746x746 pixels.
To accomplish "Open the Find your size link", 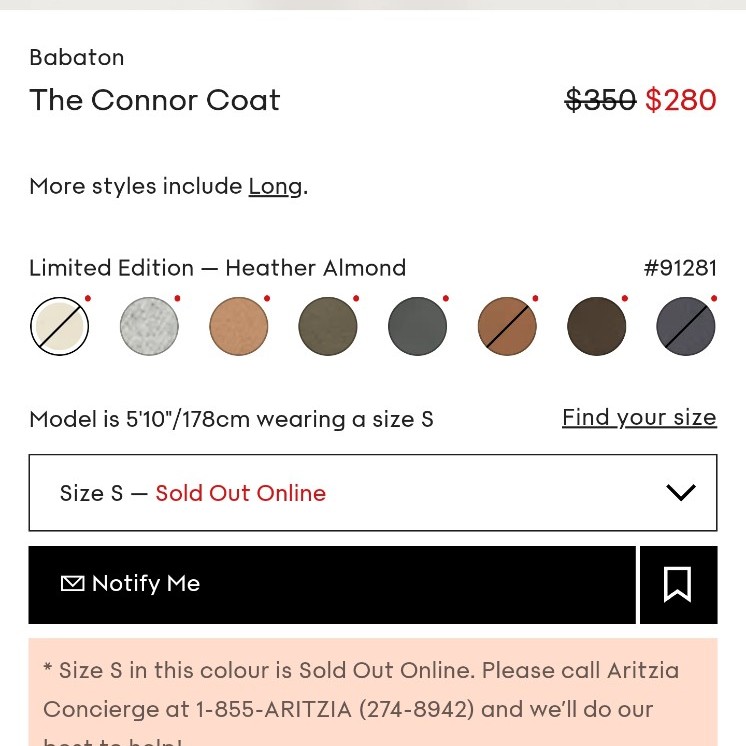I will [x=639, y=417].
